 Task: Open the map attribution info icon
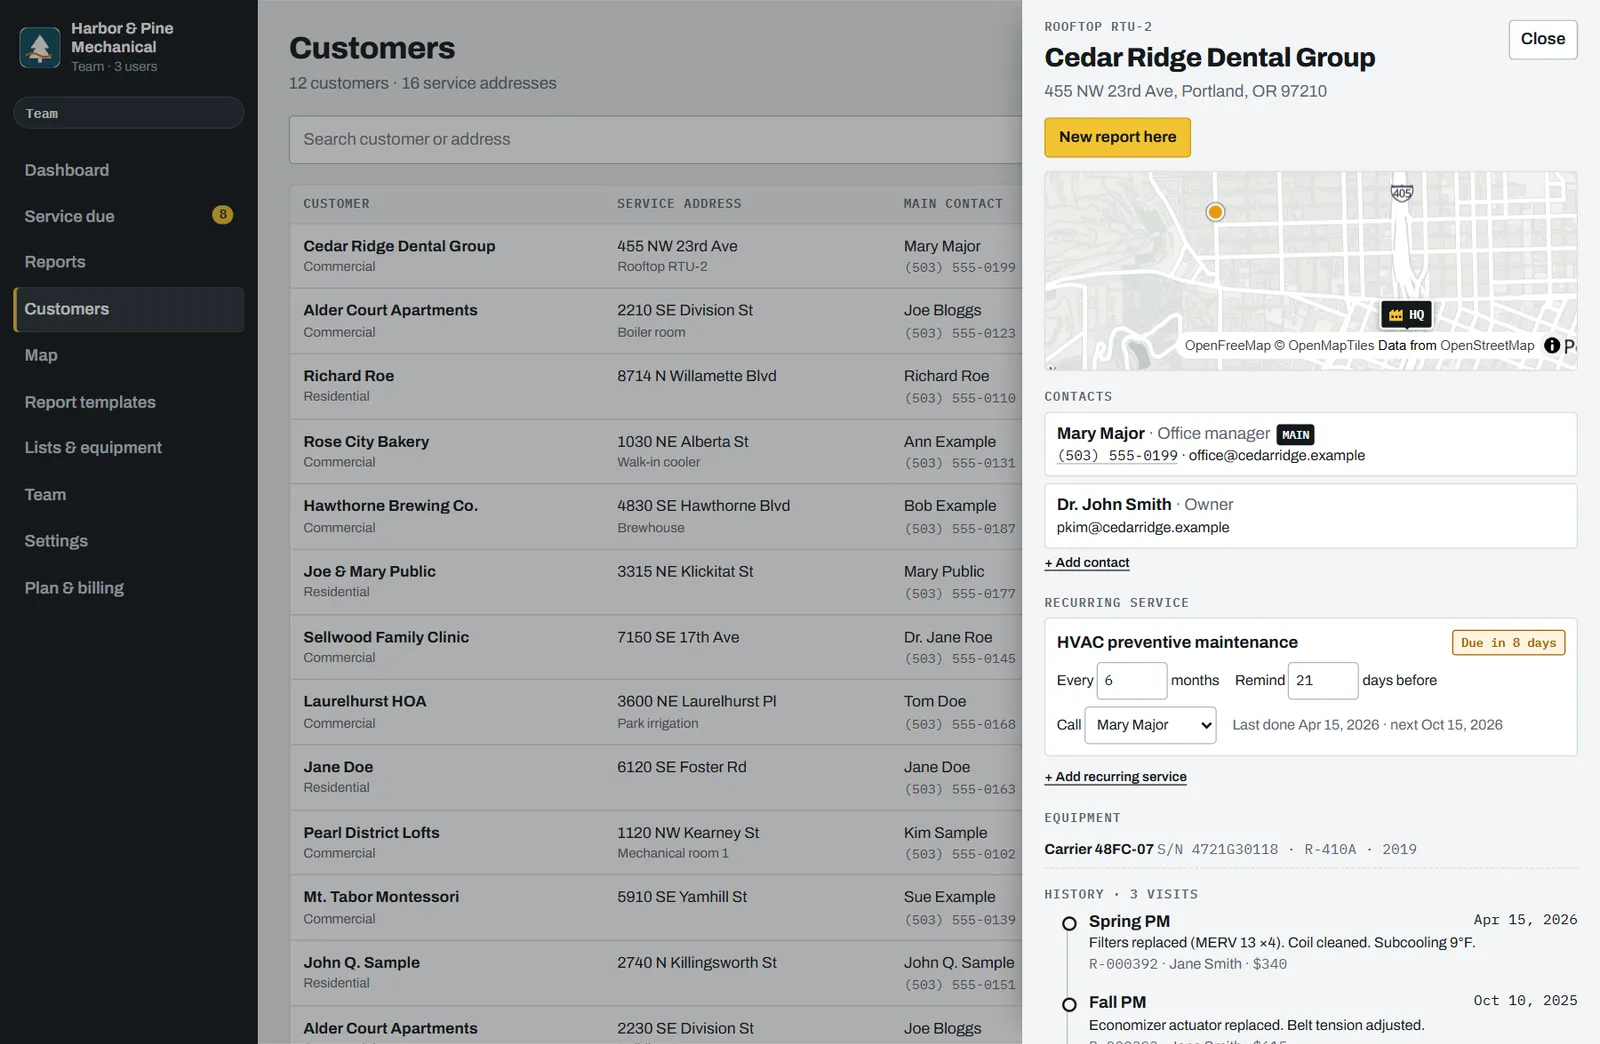coord(1552,345)
